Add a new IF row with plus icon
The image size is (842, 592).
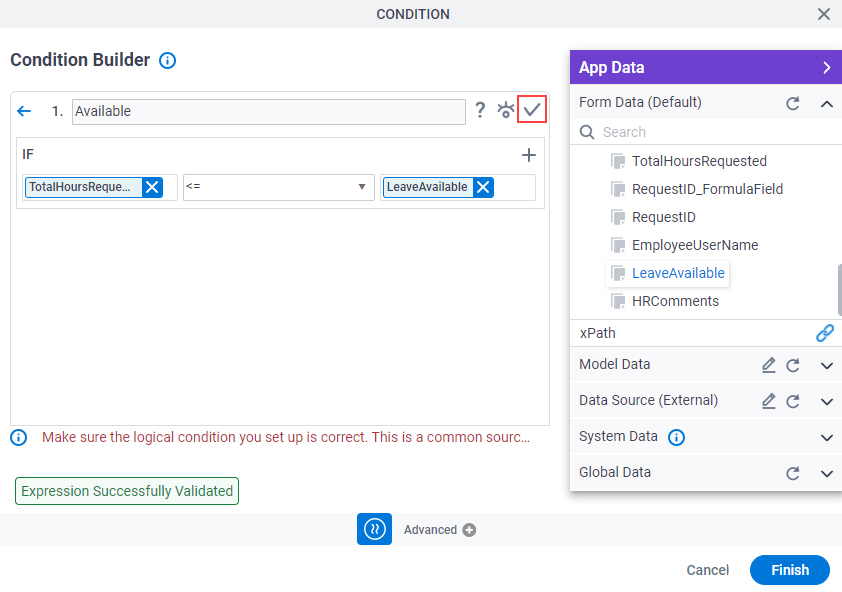coord(528,155)
